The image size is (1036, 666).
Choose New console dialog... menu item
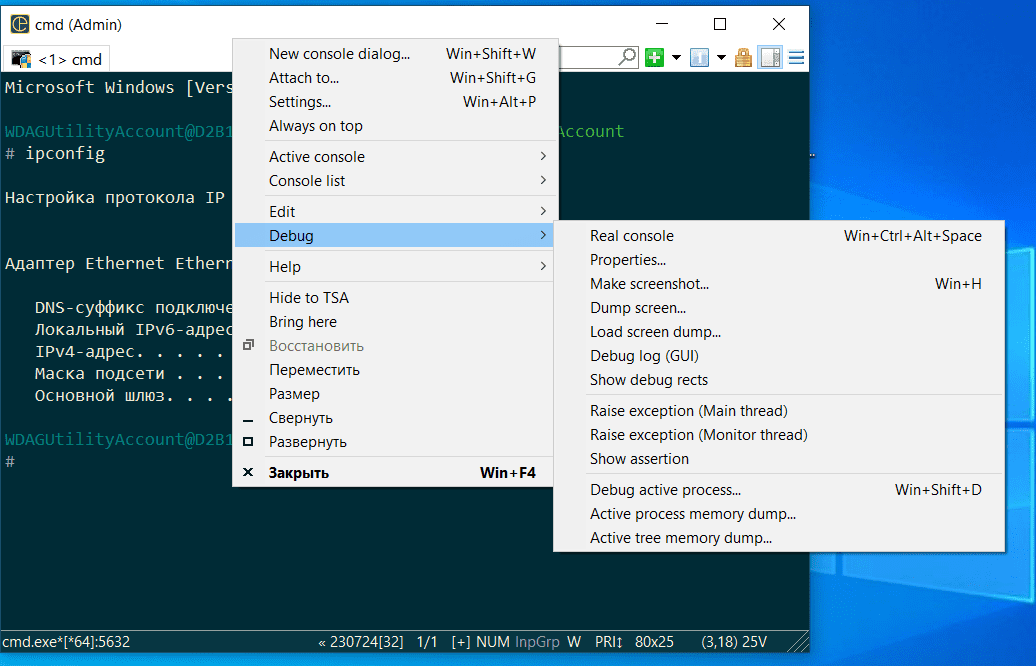click(x=395, y=54)
